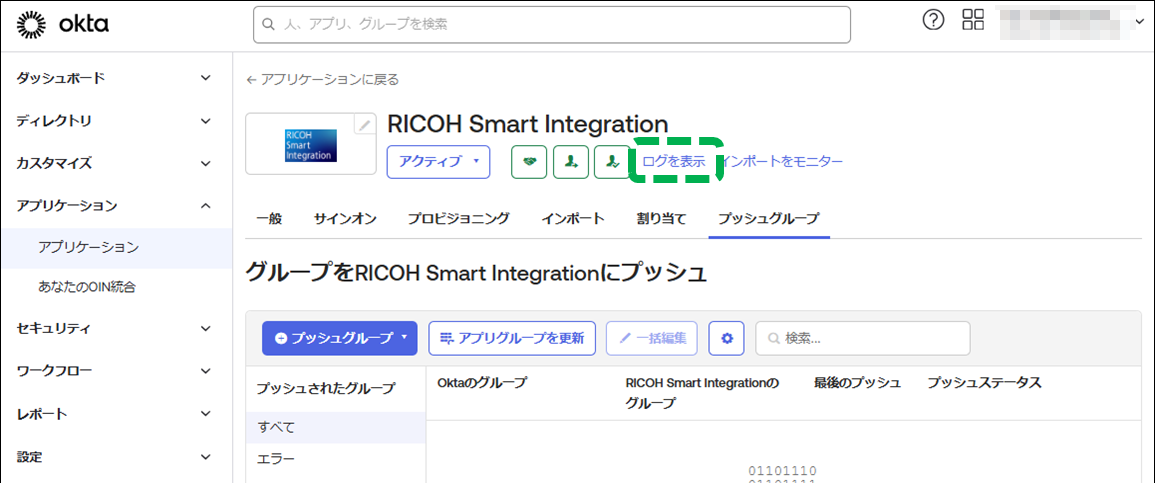Edit the app logo with the pencil icon
Image resolution: width=1155 pixels, height=483 pixels.
[x=364, y=125]
